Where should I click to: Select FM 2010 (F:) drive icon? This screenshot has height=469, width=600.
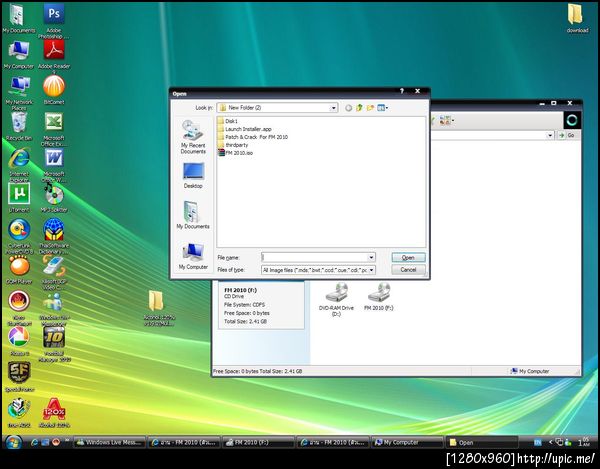pos(378,296)
